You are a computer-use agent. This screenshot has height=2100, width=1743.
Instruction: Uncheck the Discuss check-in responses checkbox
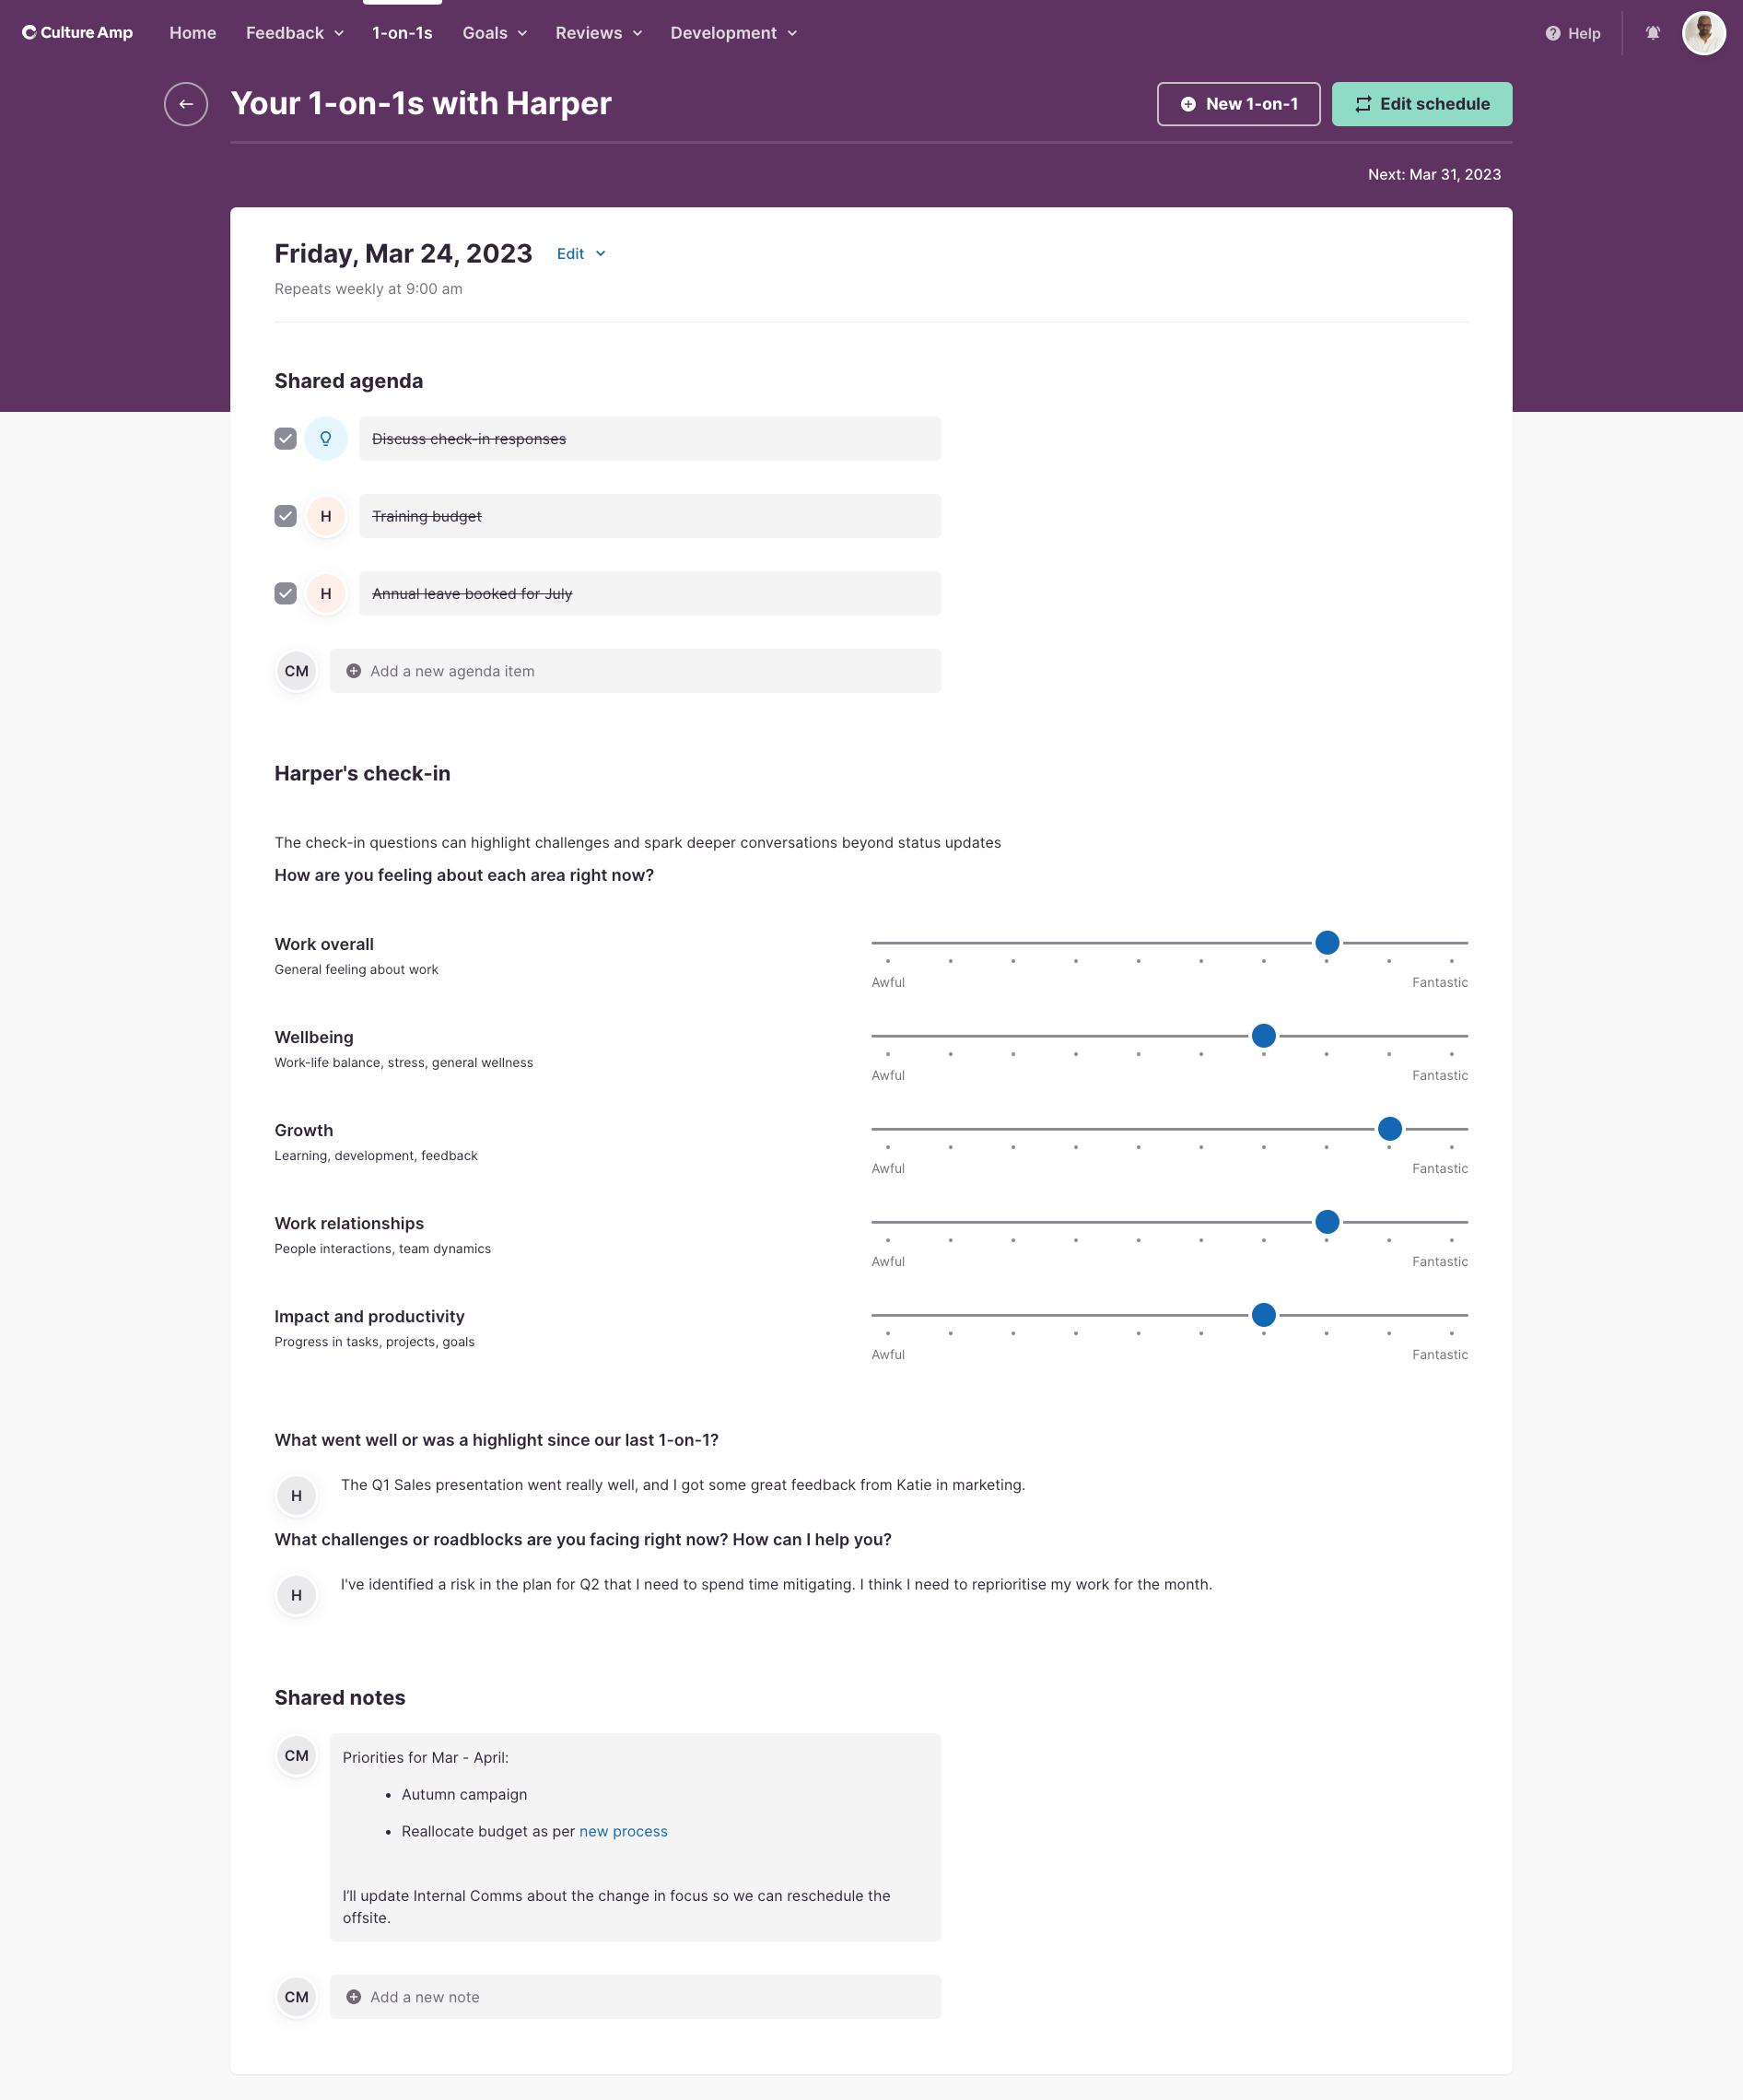click(x=286, y=439)
